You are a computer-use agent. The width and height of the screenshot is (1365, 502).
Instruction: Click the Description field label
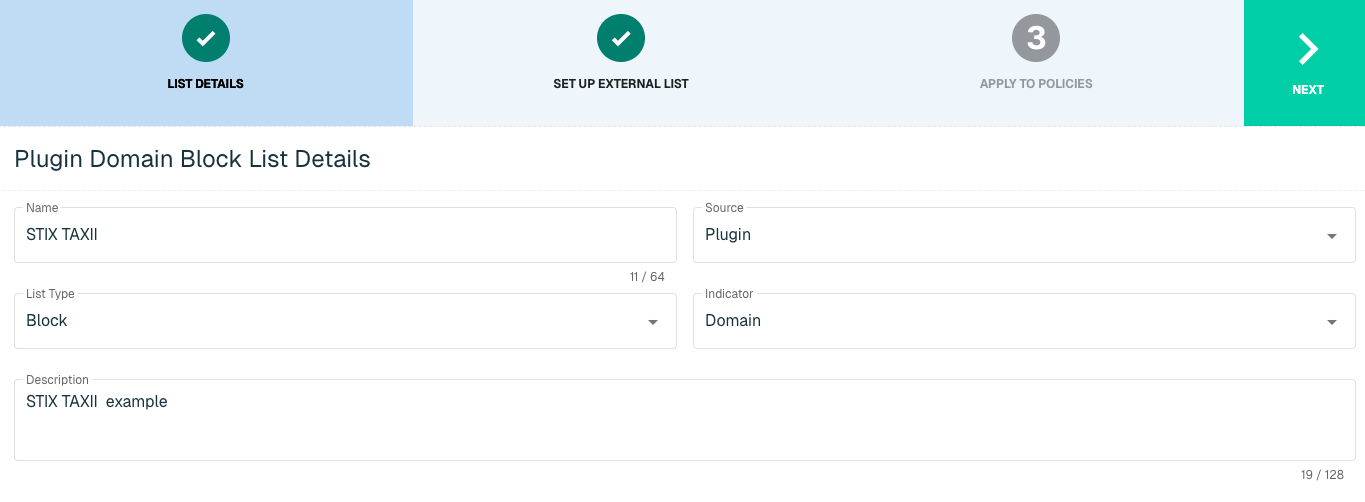pos(57,380)
